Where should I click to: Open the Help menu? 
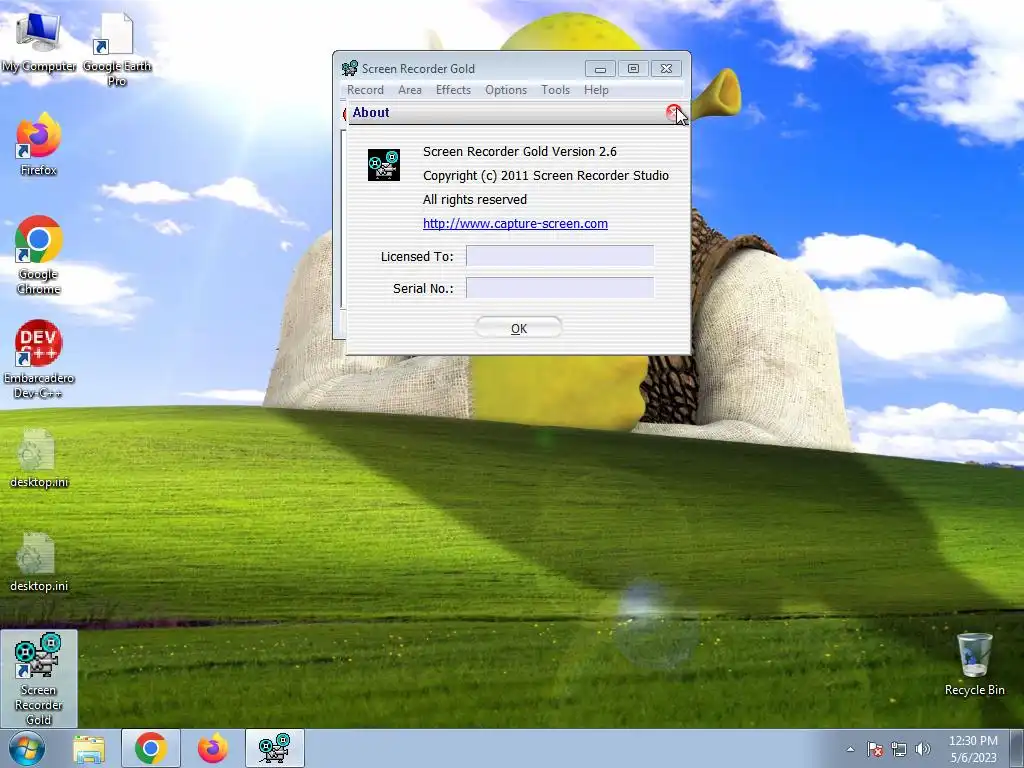click(596, 90)
